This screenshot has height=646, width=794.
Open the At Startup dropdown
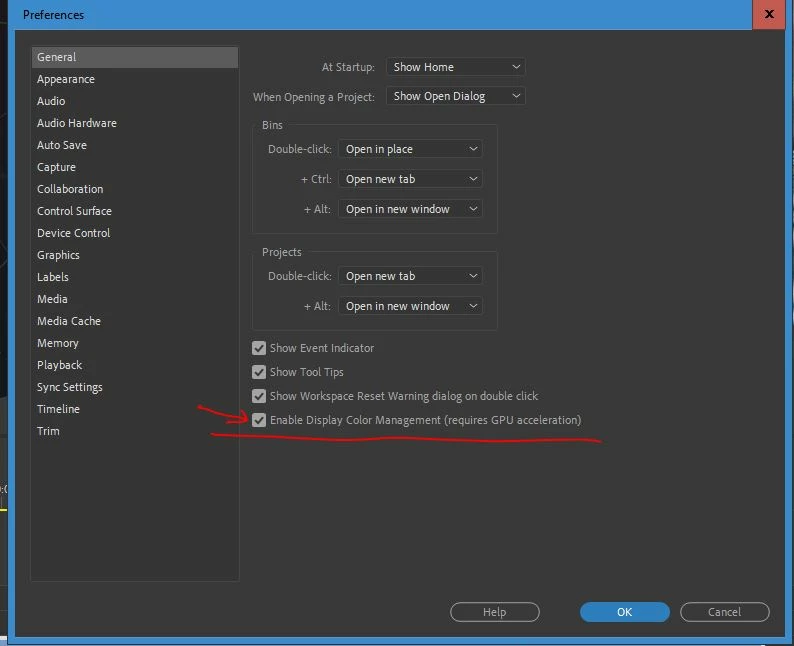coord(456,67)
